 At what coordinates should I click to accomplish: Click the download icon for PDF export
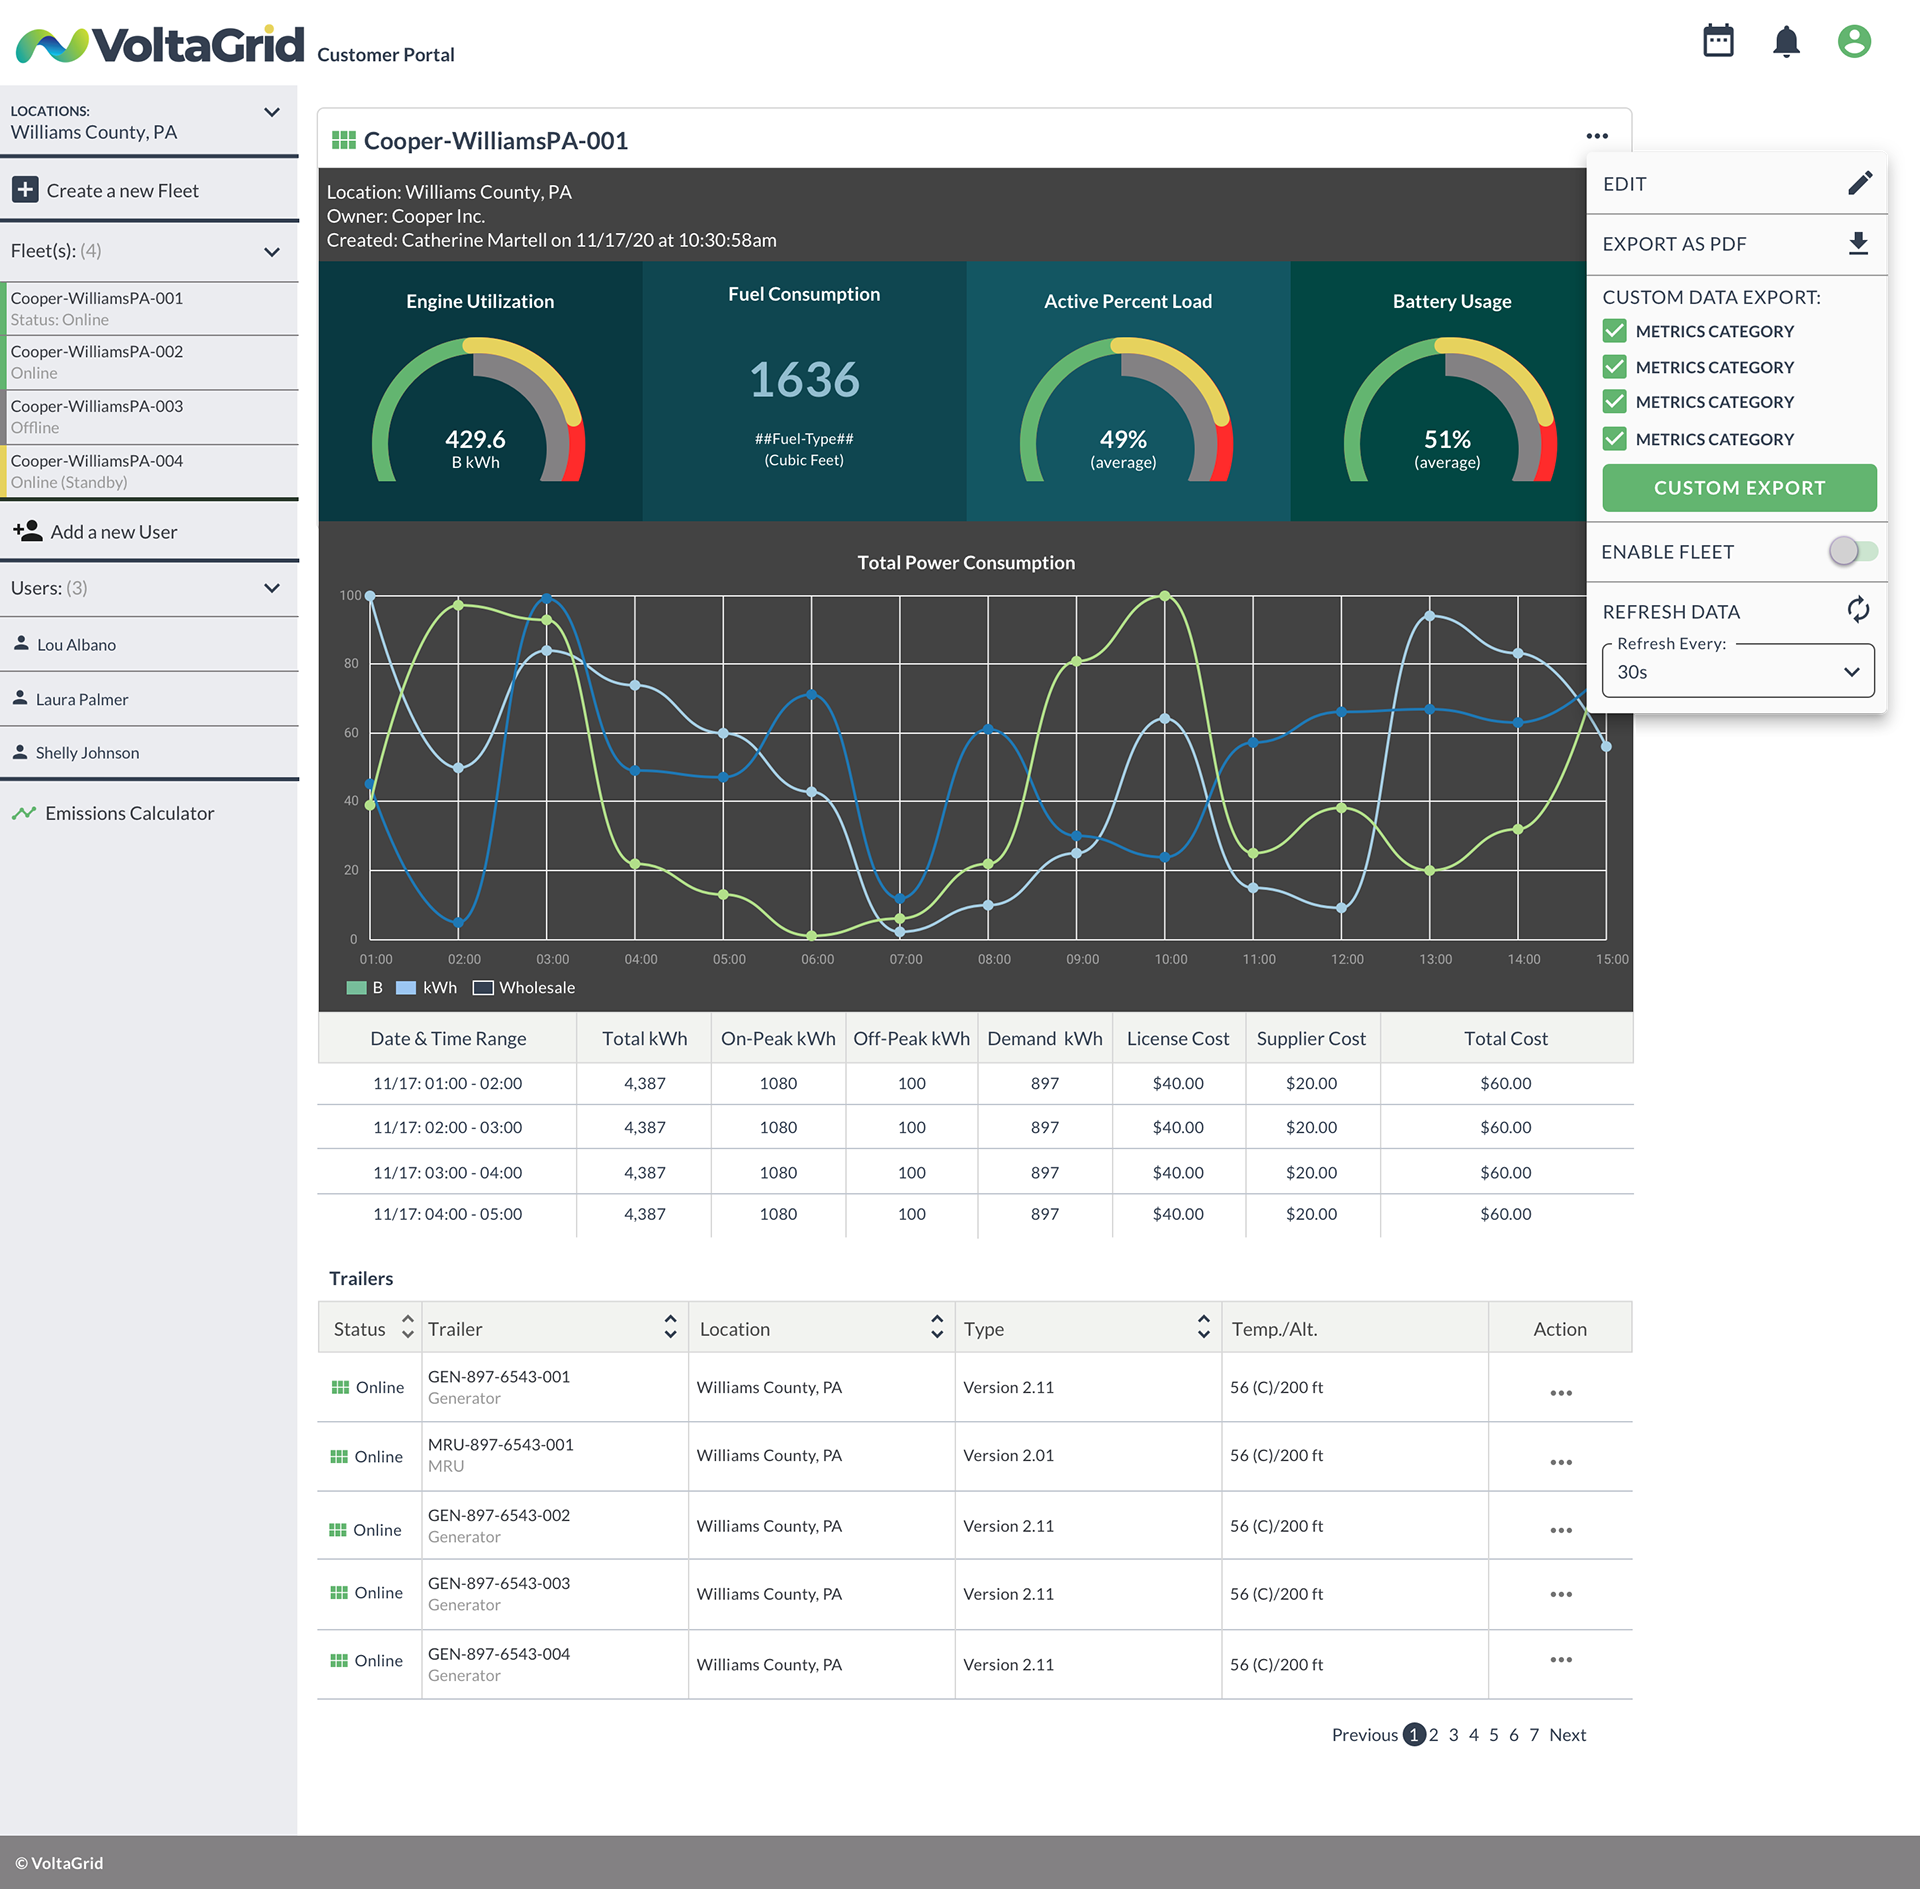coord(1858,244)
